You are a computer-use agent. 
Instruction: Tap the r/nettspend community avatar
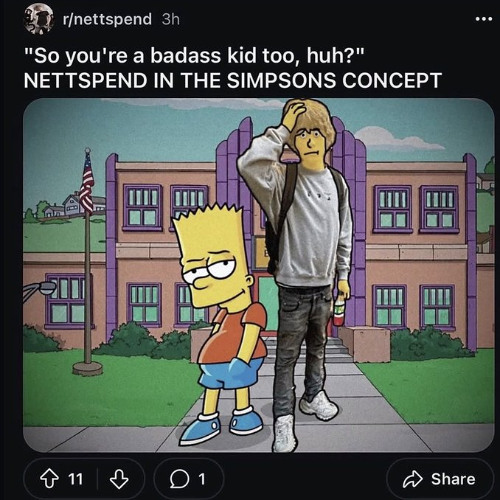39,19
